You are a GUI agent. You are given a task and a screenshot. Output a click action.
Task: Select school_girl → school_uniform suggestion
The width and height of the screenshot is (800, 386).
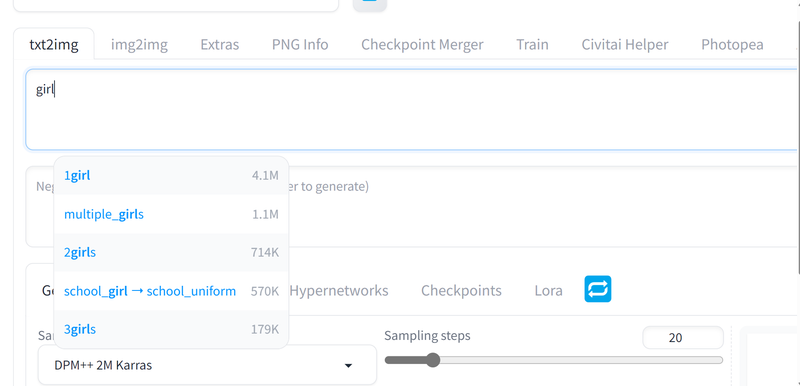point(171,291)
